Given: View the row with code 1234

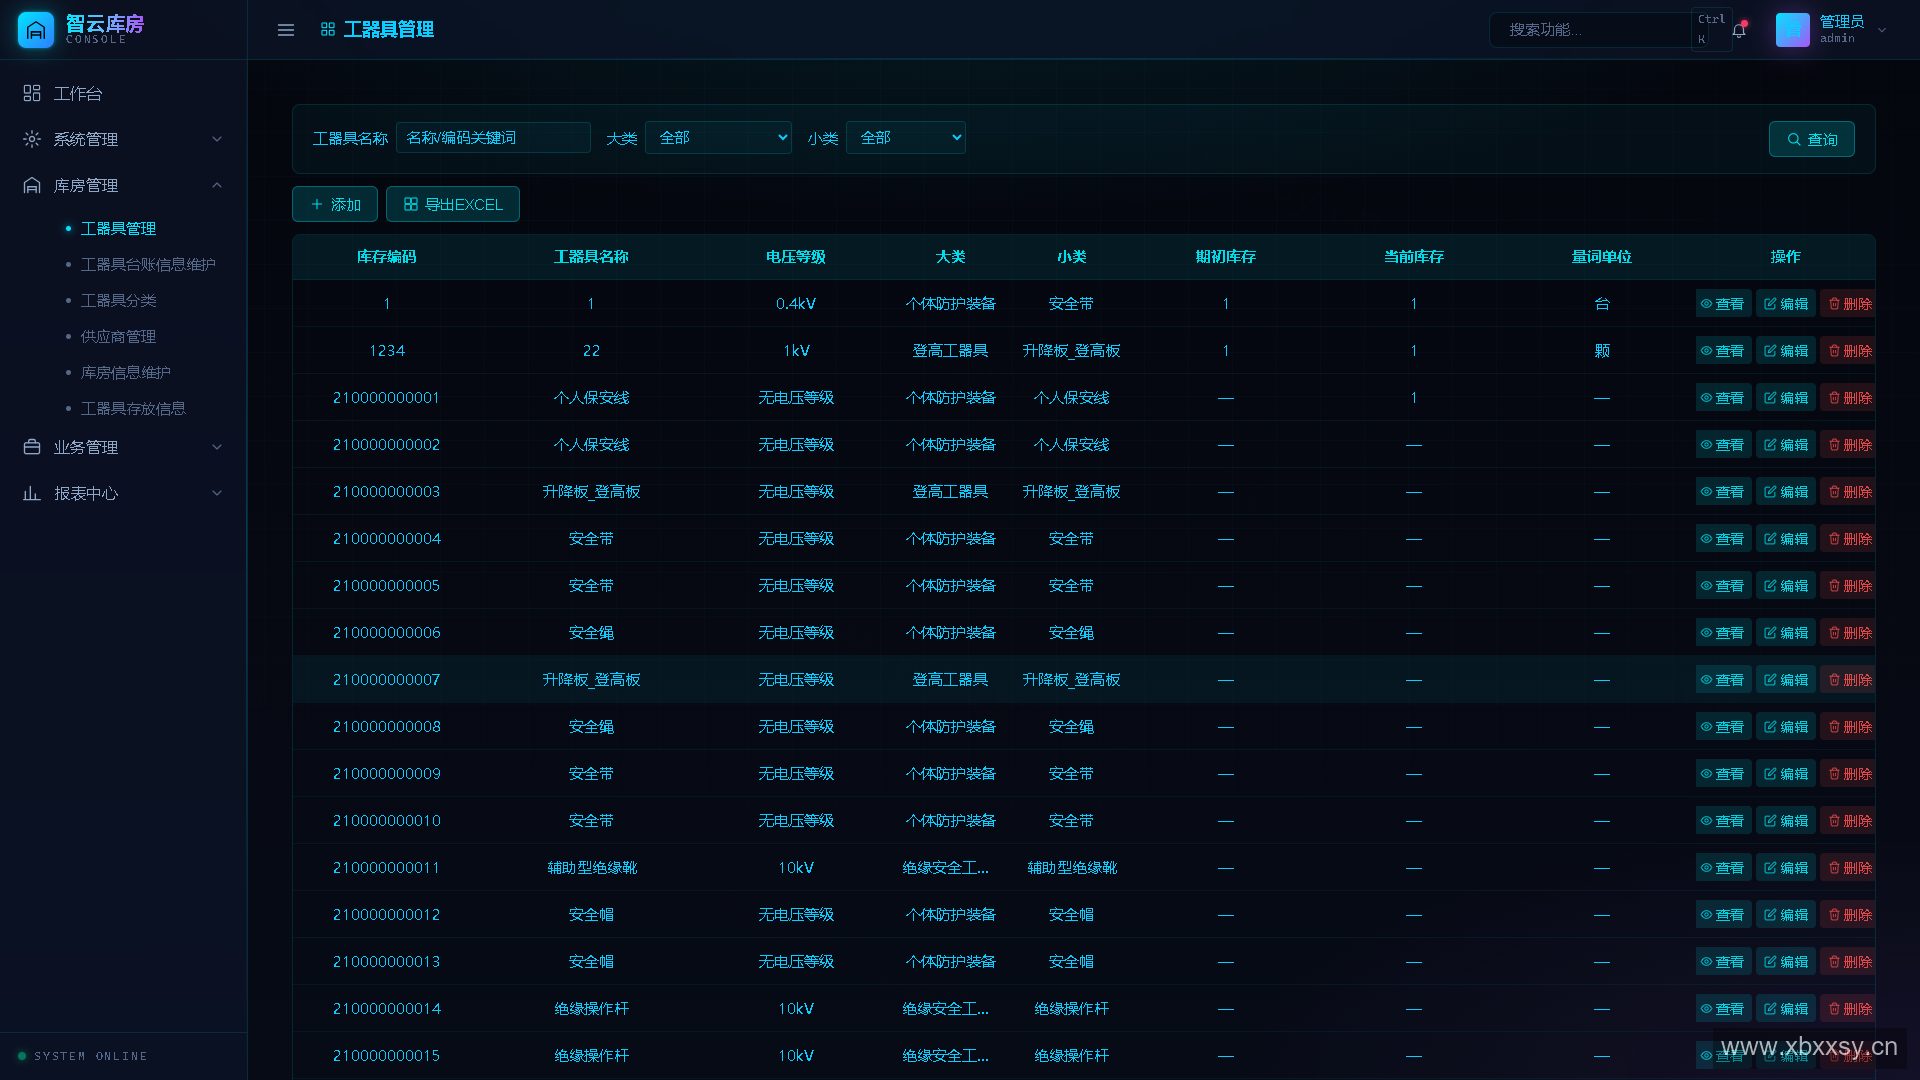Looking at the screenshot, I should (x=1723, y=351).
